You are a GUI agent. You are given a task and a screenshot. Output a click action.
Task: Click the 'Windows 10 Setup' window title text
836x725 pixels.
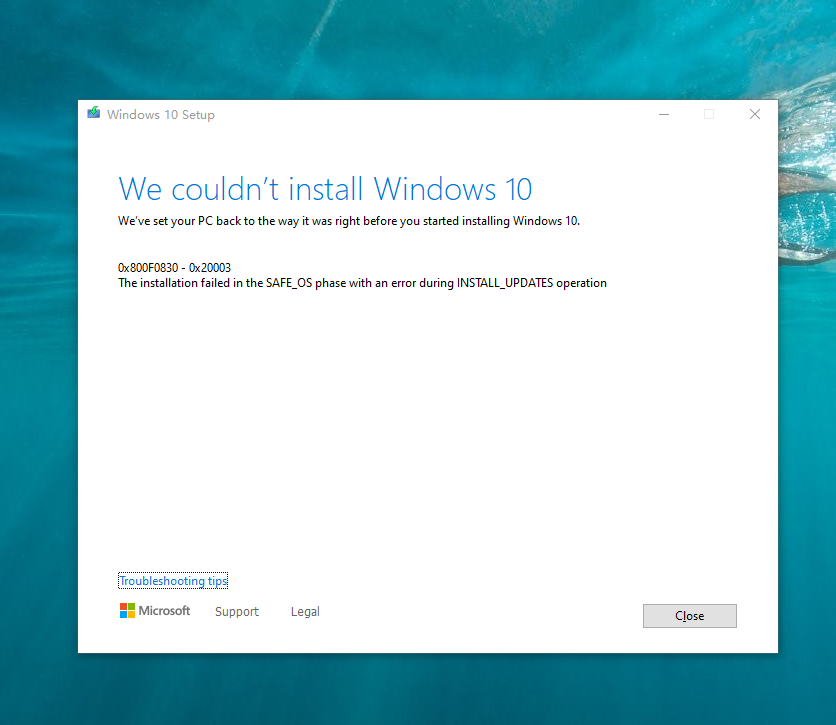click(x=161, y=115)
